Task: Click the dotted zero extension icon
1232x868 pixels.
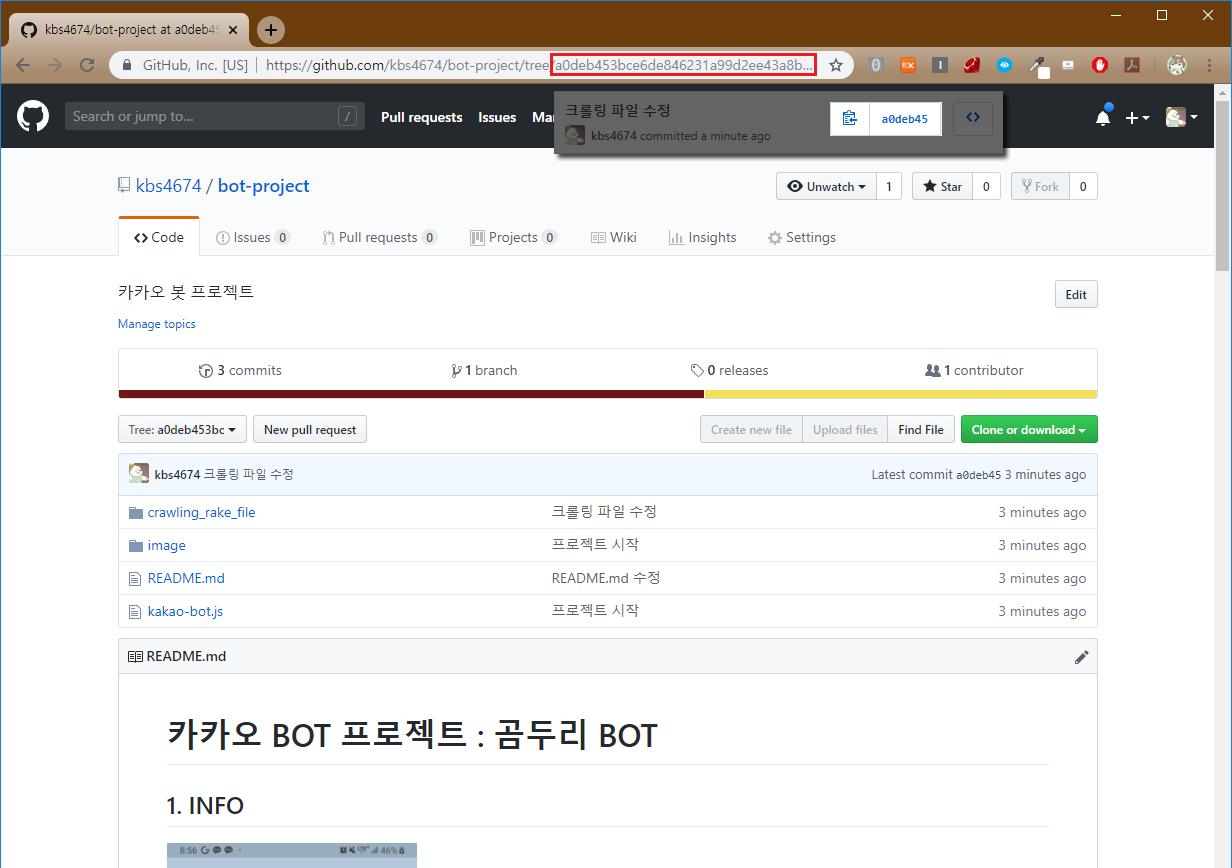Action: 876,65
